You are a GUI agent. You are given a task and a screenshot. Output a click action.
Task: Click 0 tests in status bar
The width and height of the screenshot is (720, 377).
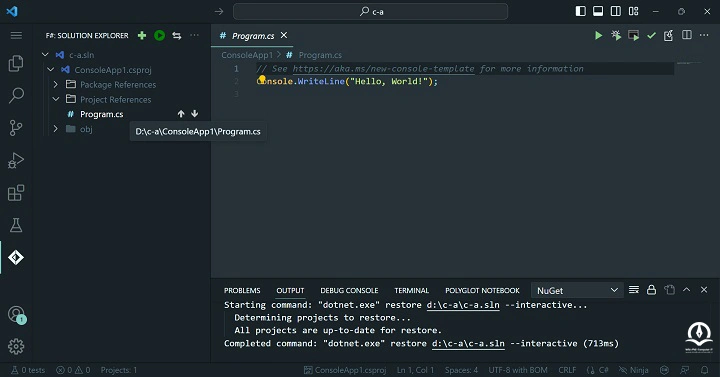pyautogui.click(x=28, y=370)
